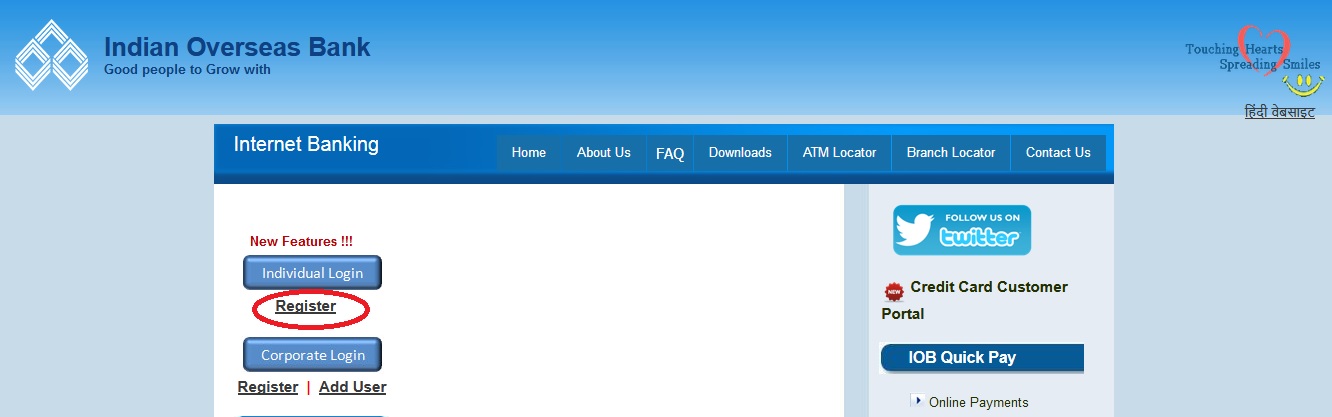Switch to the Hindi website link
The height and width of the screenshot is (417, 1332).
click(1279, 112)
